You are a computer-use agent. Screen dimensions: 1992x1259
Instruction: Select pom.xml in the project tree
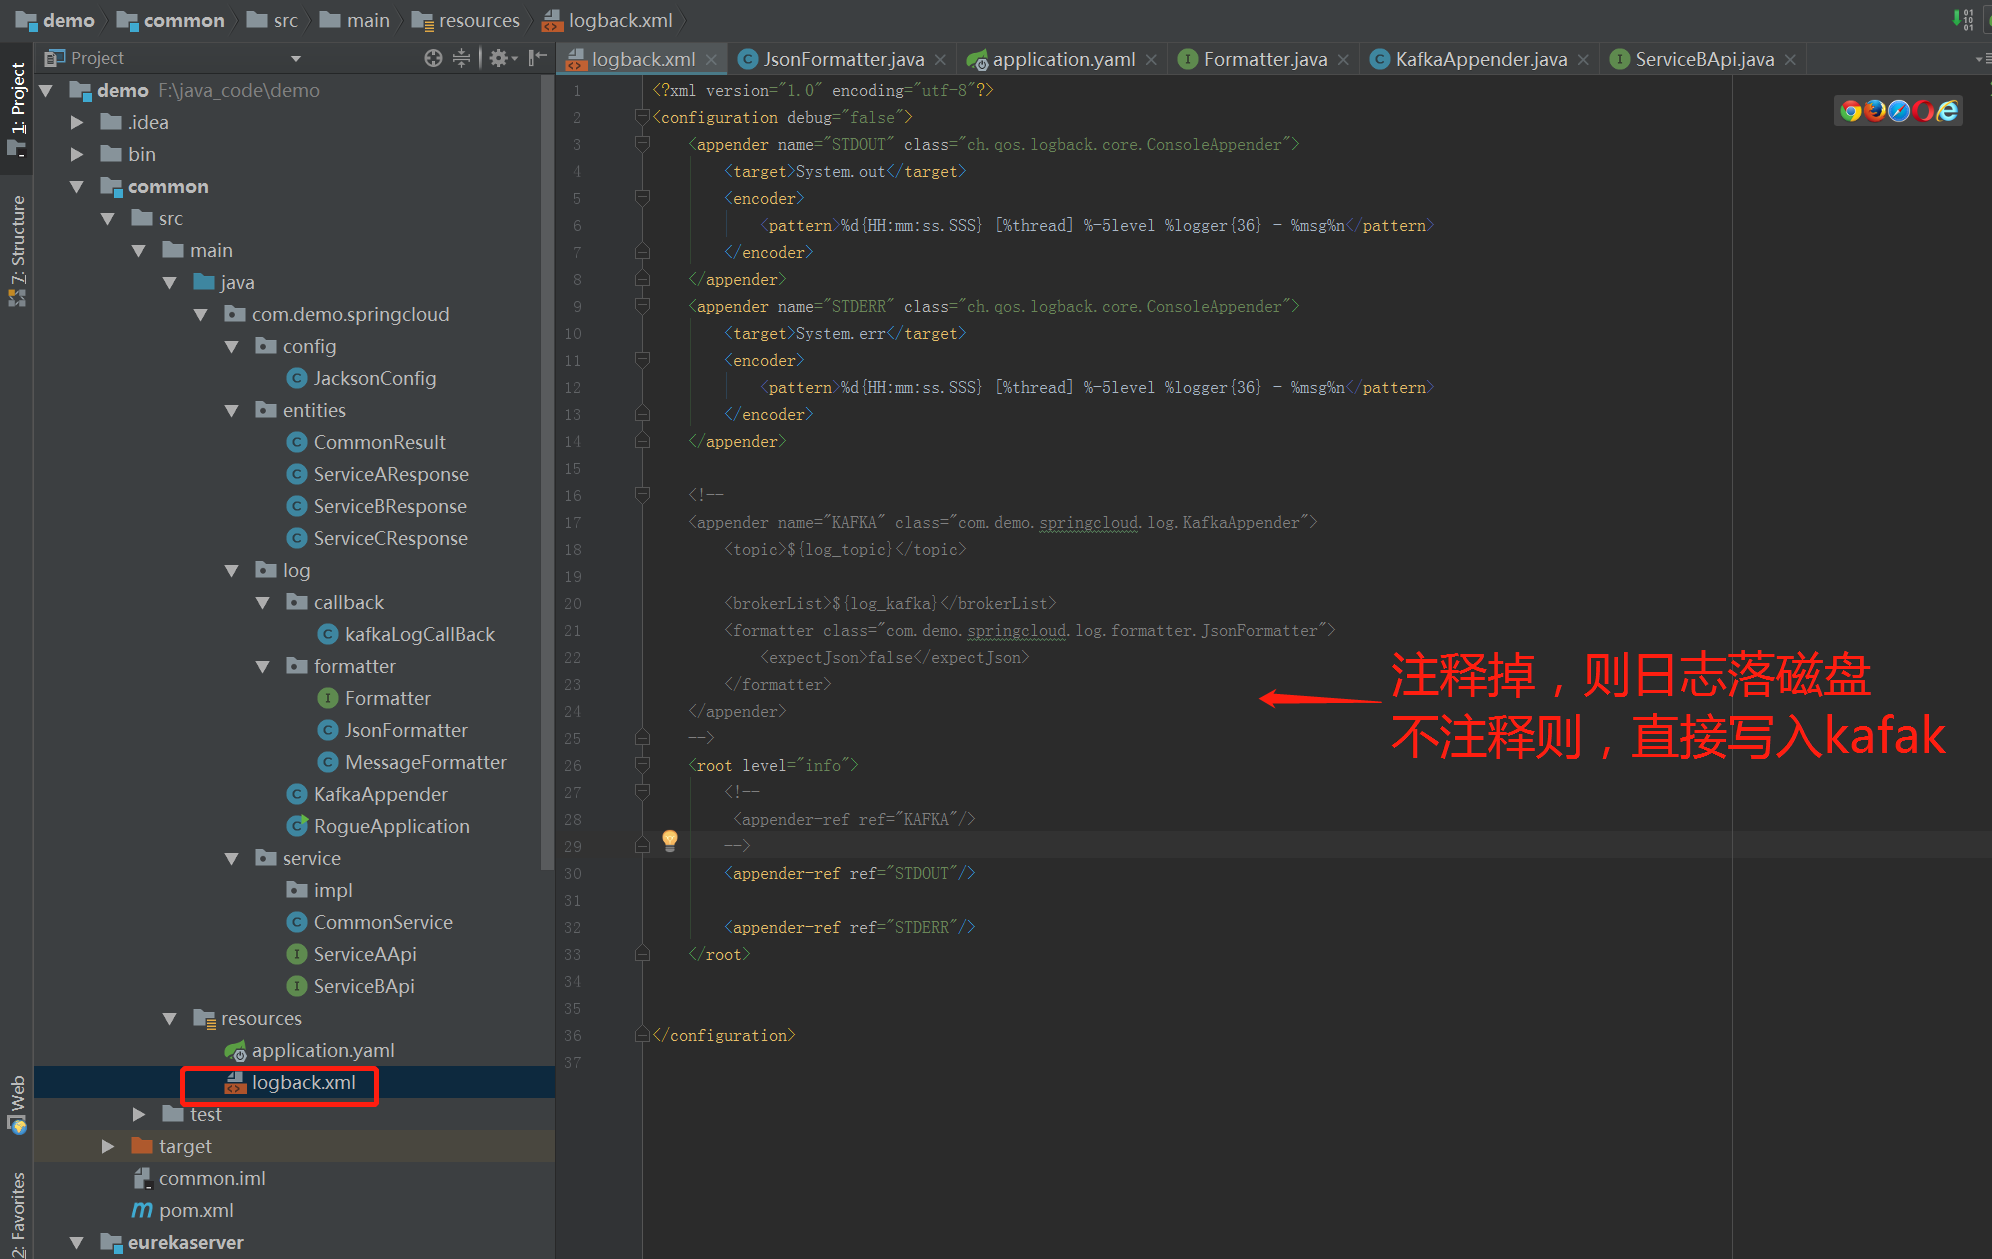(196, 1210)
